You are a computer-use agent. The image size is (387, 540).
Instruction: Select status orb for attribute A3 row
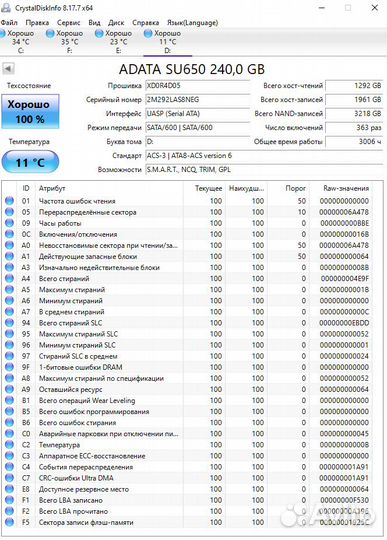[x=9, y=267]
